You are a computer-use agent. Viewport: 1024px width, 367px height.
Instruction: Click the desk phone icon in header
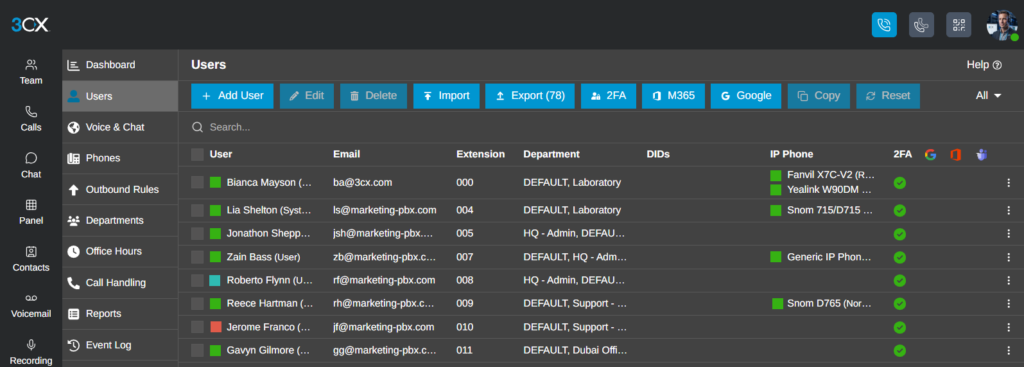coord(921,25)
